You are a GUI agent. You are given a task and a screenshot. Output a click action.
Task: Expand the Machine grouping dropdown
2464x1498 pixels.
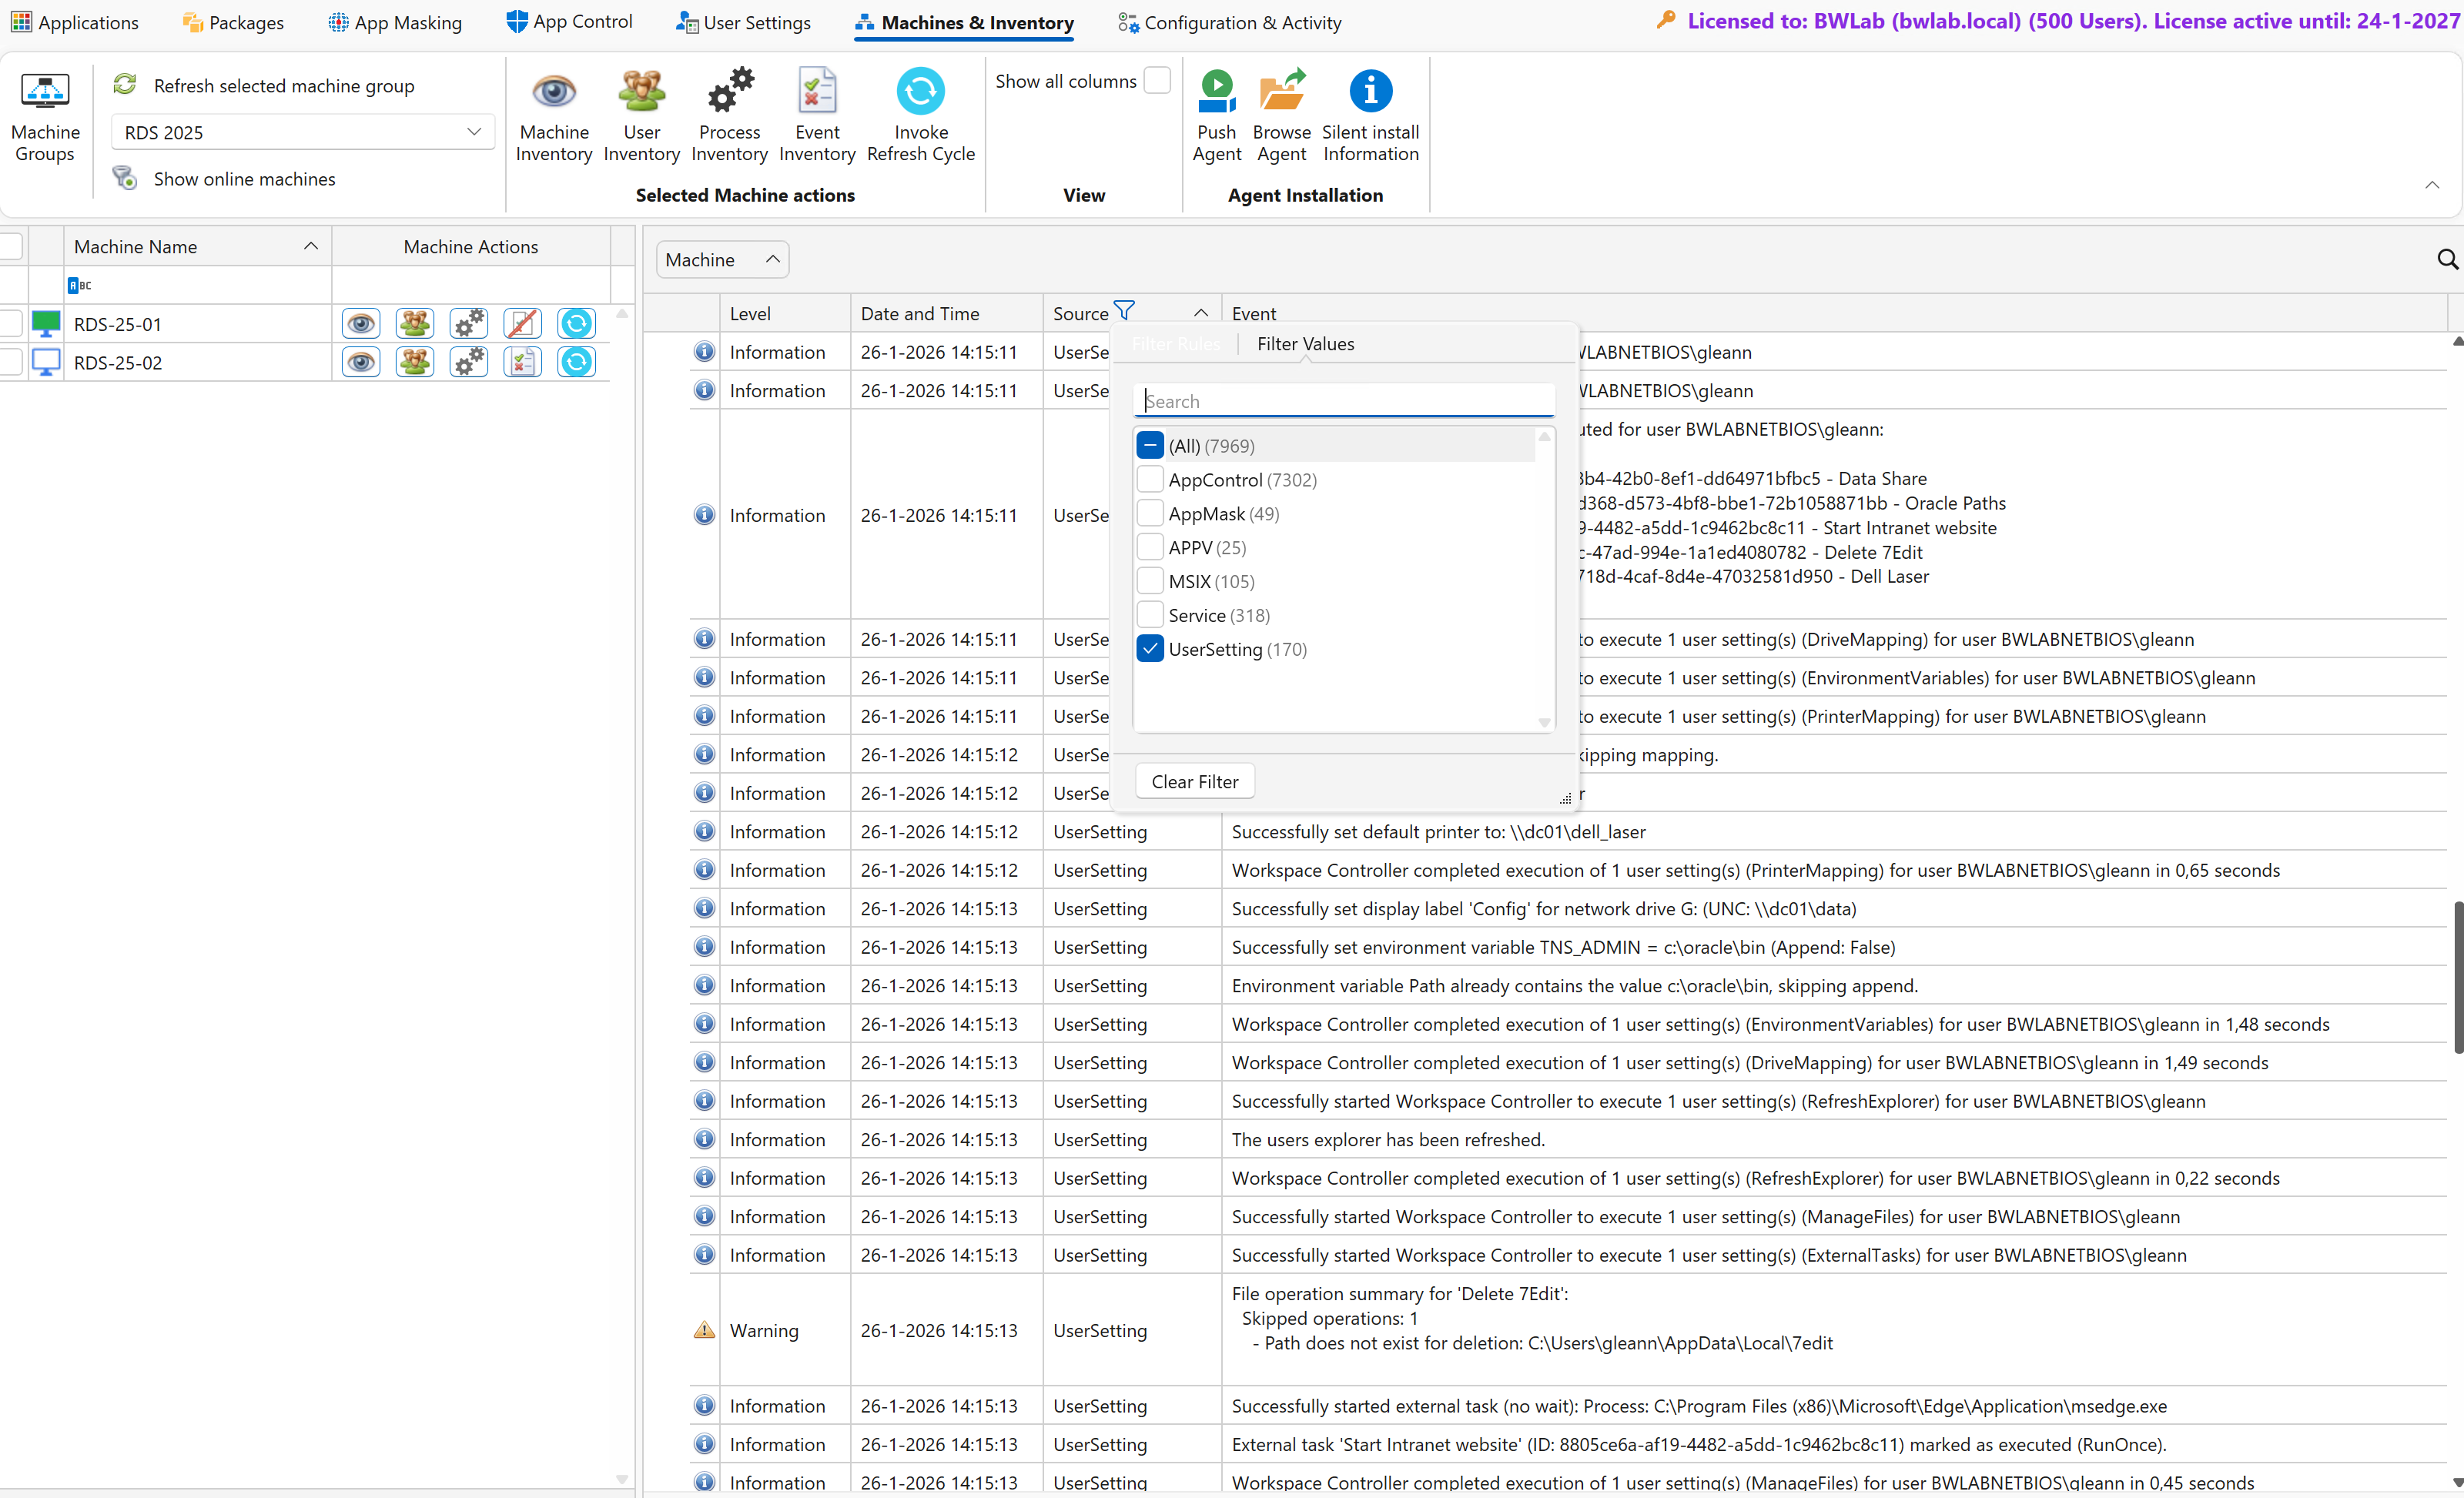coord(772,259)
